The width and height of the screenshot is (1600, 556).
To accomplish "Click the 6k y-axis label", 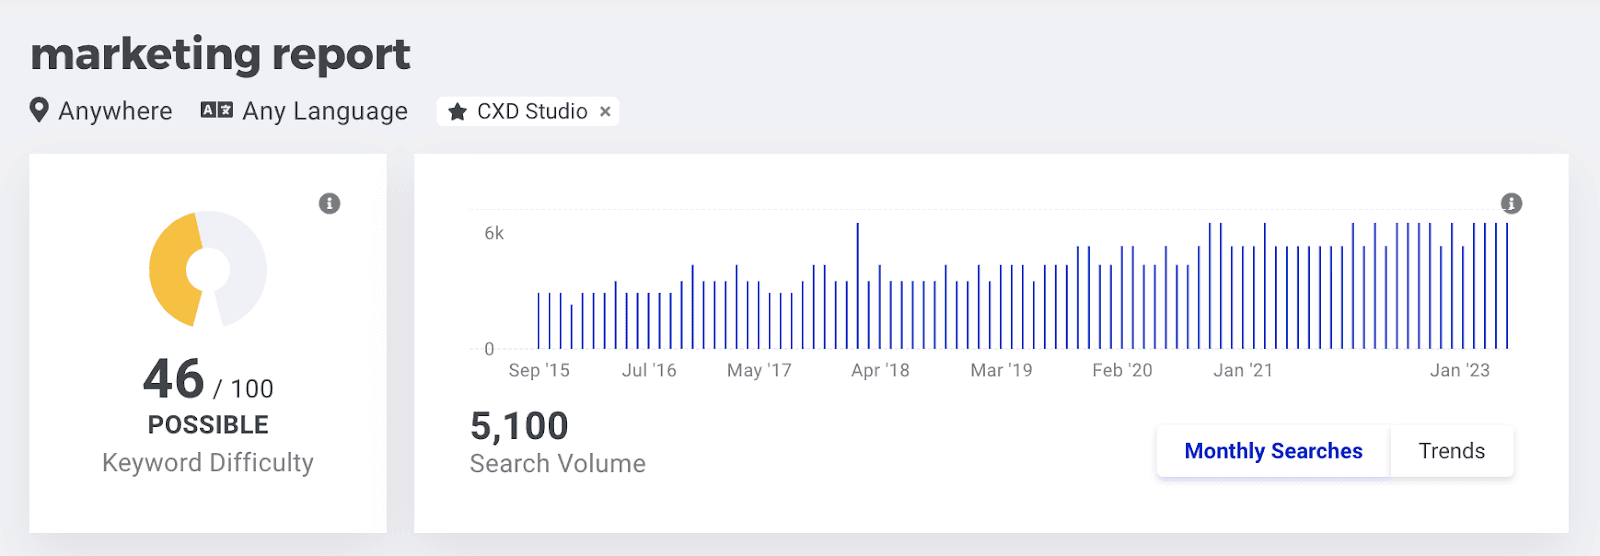I will (494, 233).
